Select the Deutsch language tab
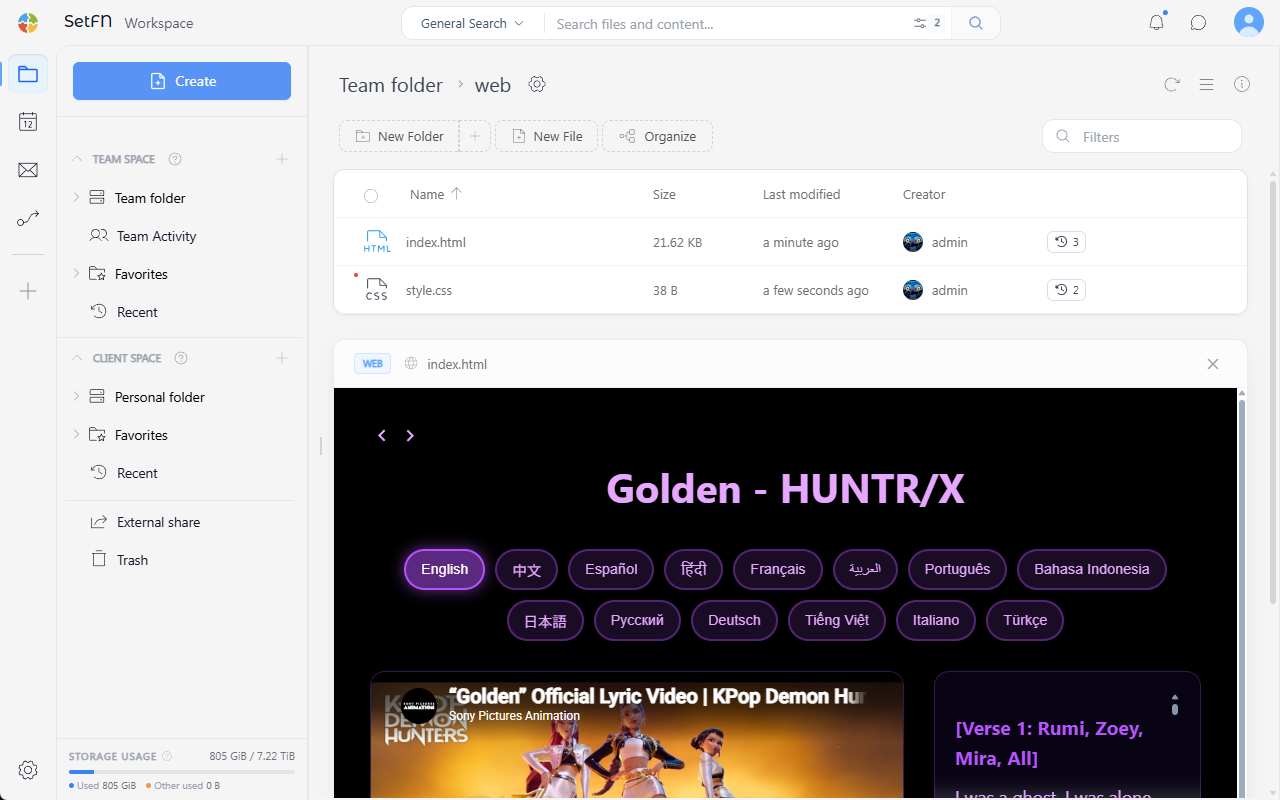The image size is (1280, 800). pyautogui.click(x=734, y=620)
